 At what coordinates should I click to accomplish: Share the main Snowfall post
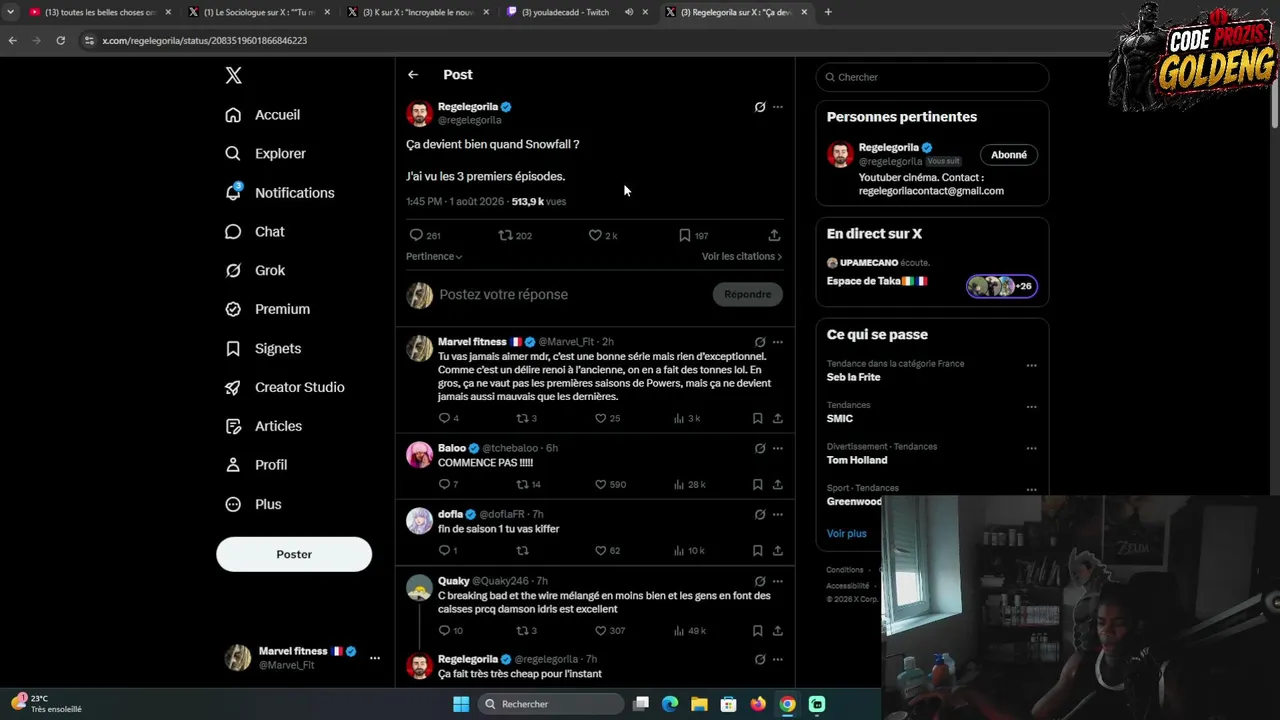pyautogui.click(x=774, y=235)
